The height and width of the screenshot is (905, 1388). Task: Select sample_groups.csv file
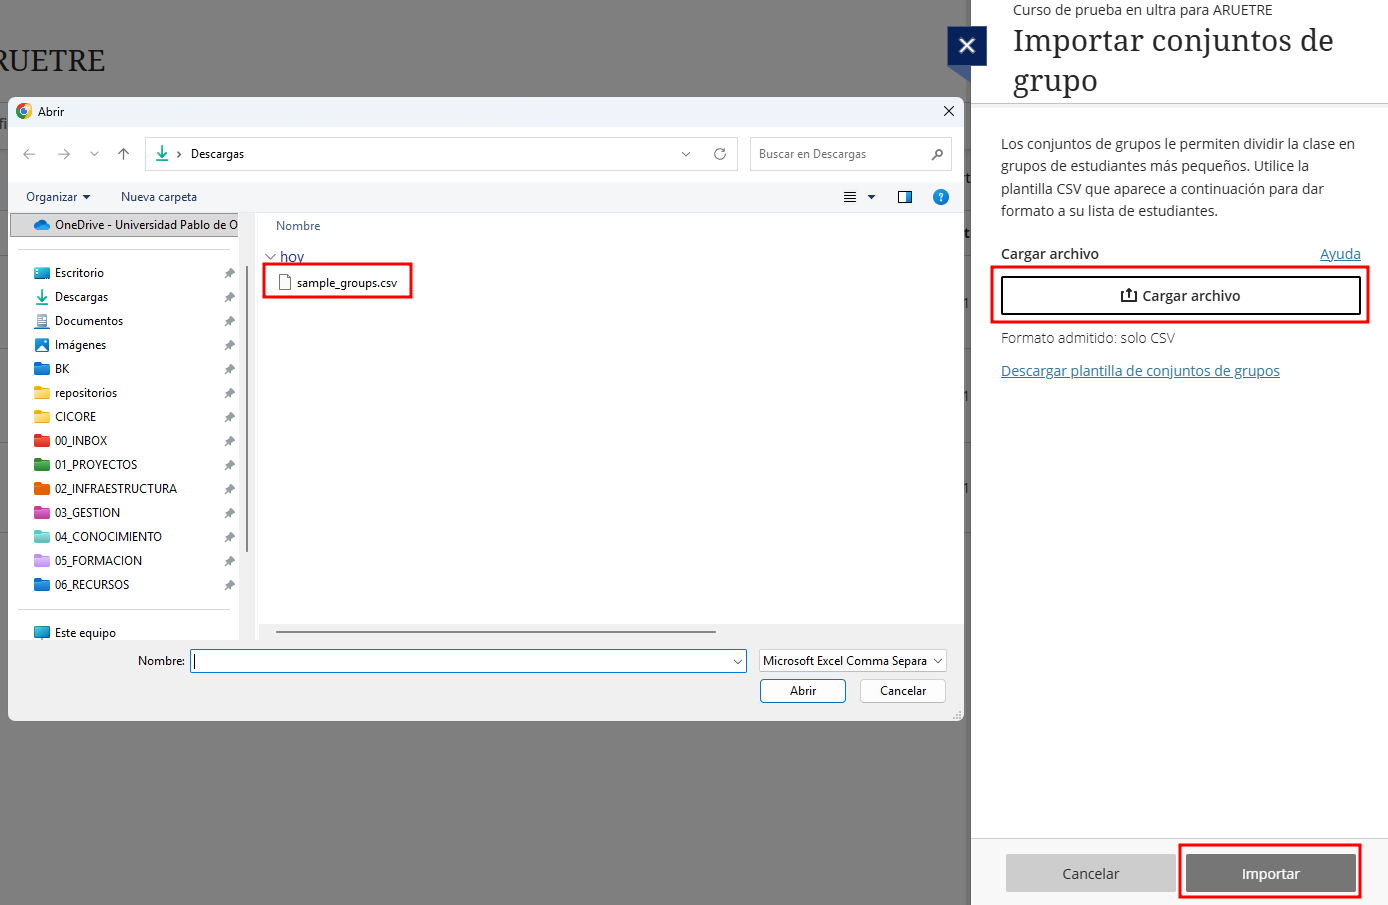[x=346, y=283]
